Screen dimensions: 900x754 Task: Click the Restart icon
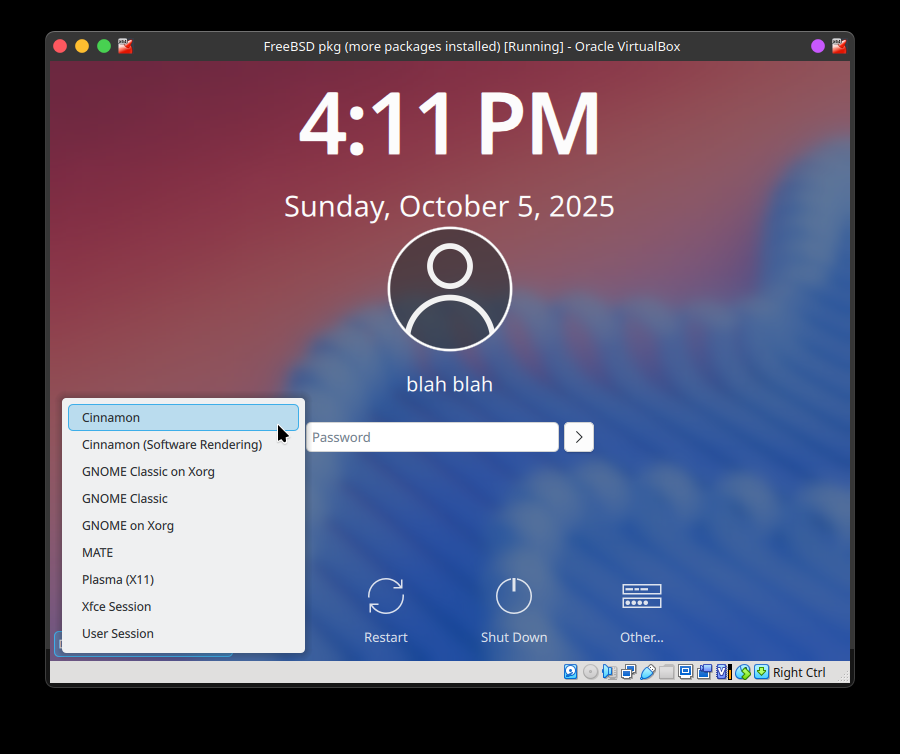[385, 597]
